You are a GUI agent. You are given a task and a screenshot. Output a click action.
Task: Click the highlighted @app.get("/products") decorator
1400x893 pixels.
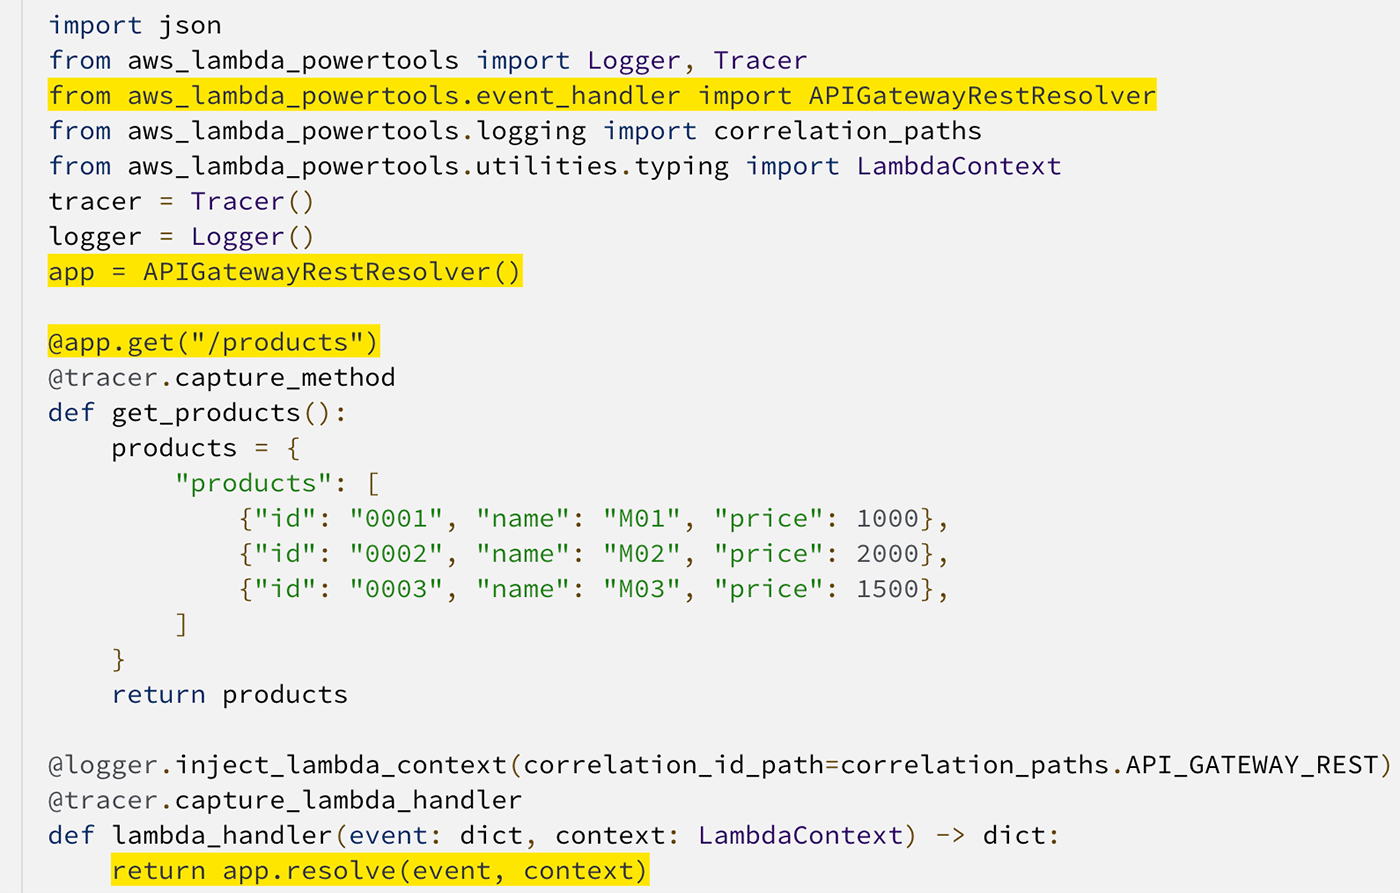214,342
